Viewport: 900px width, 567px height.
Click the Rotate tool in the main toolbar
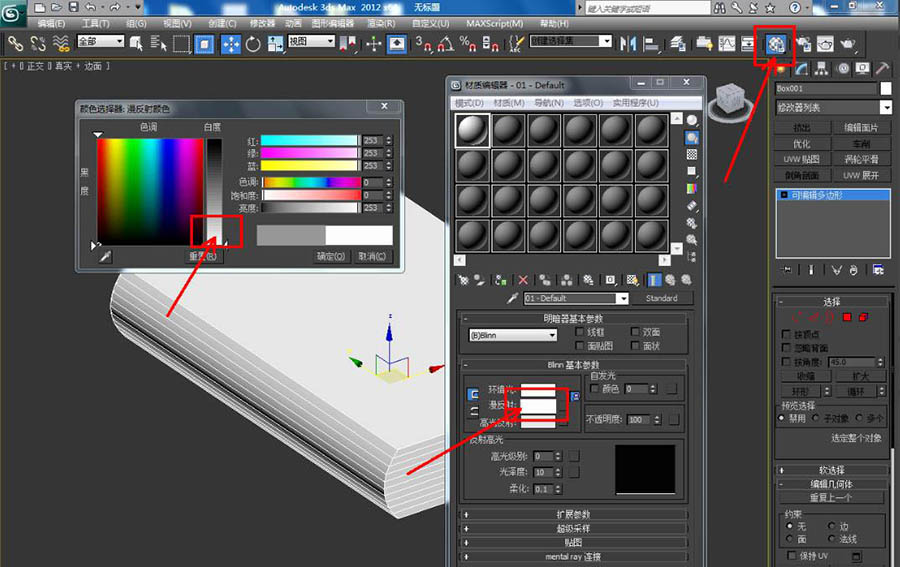[253, 43]
